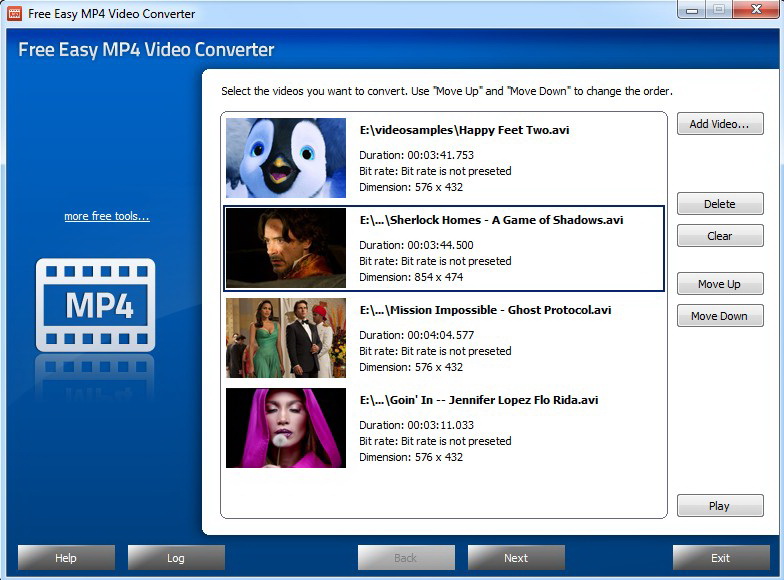
Task: Click Sherlock Homes' Bit rate line
Action: pyautogui.click(x=436, y=261)
